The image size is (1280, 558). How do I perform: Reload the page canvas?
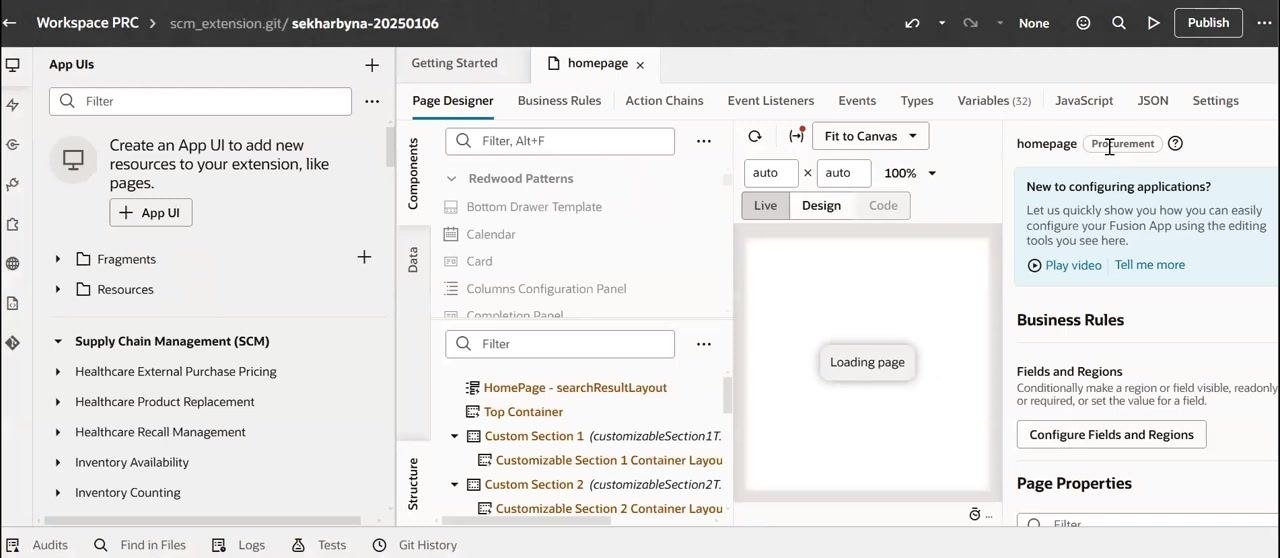755,136
